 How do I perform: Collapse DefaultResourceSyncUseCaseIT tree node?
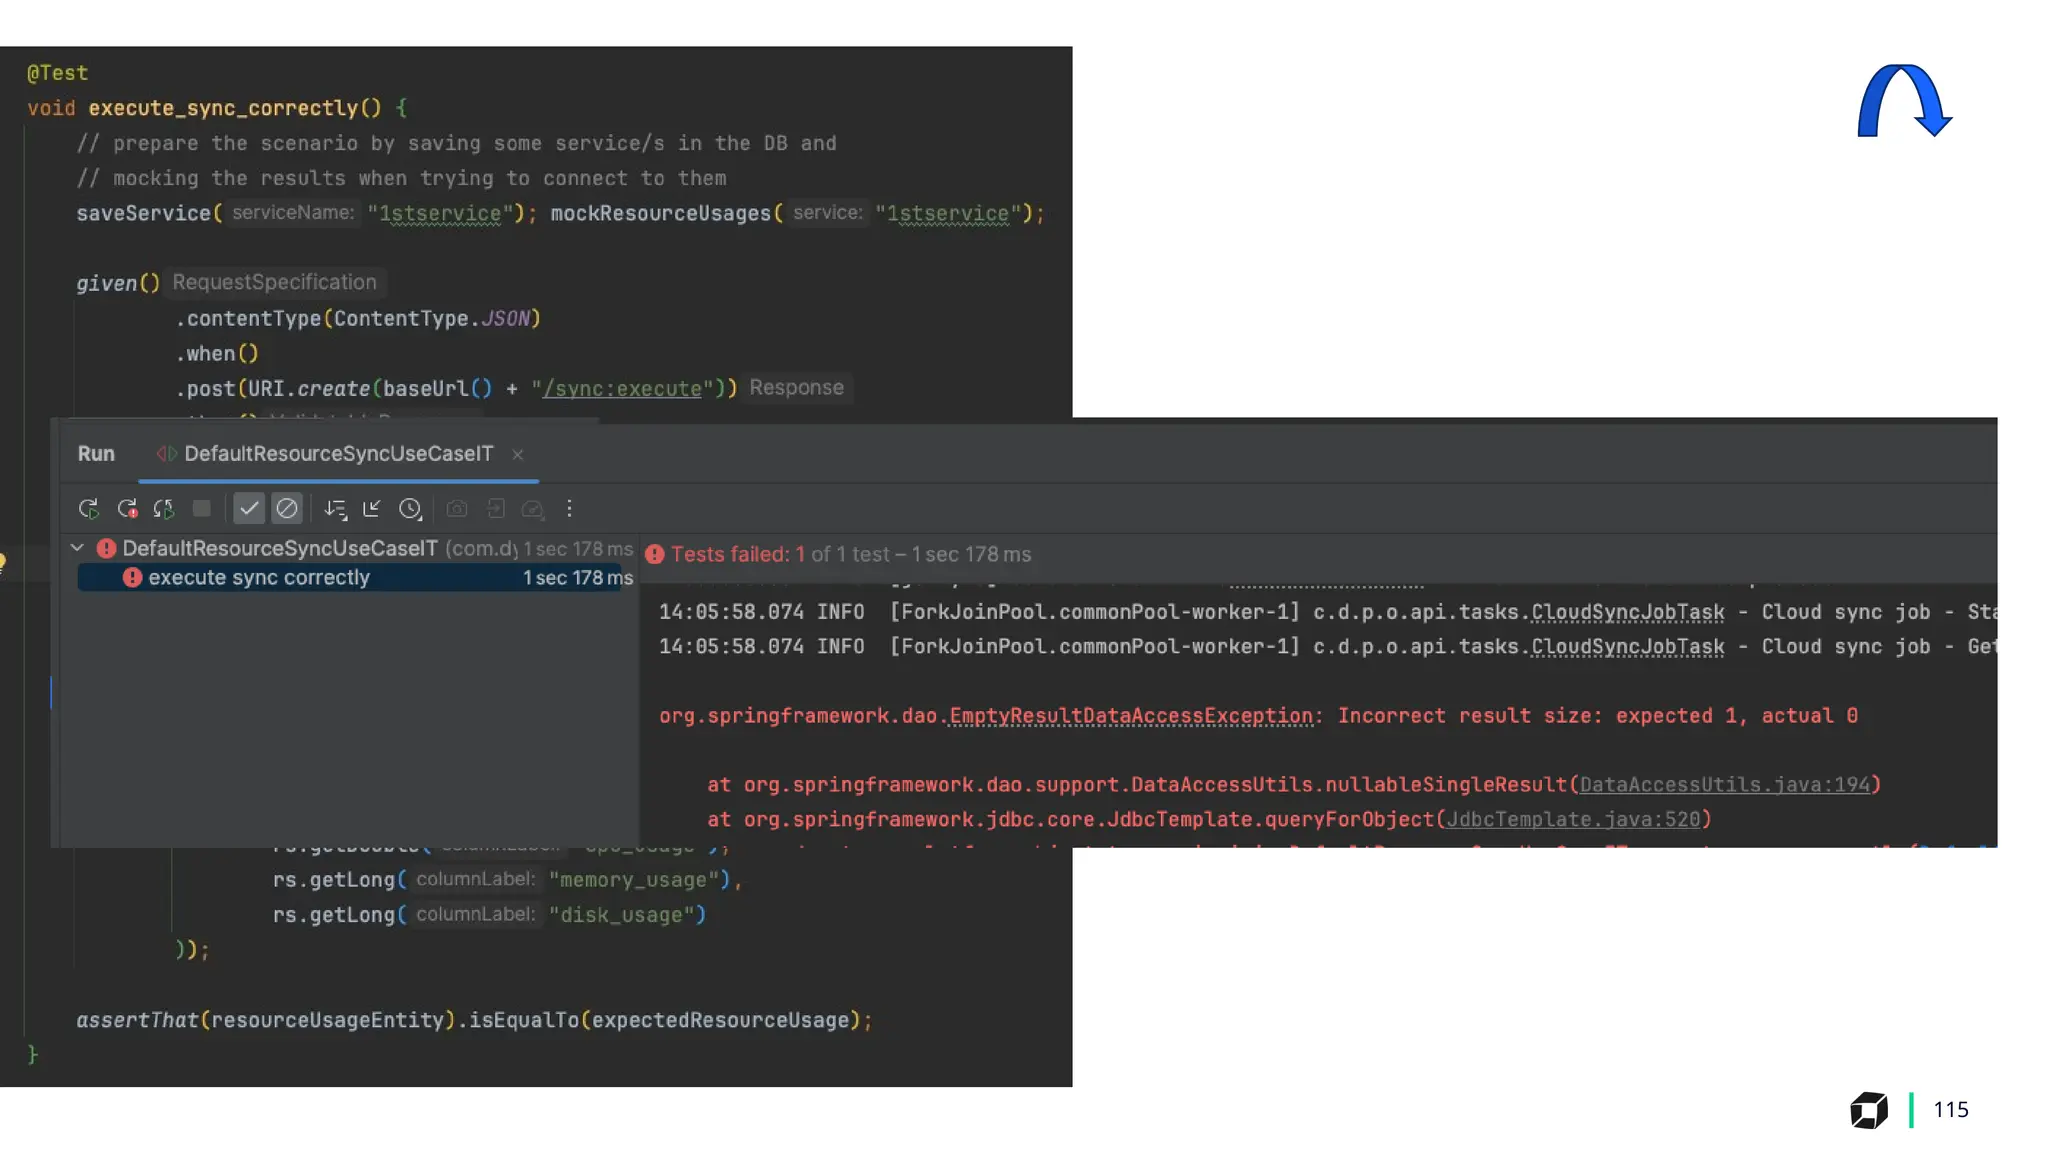click(77, 548)
